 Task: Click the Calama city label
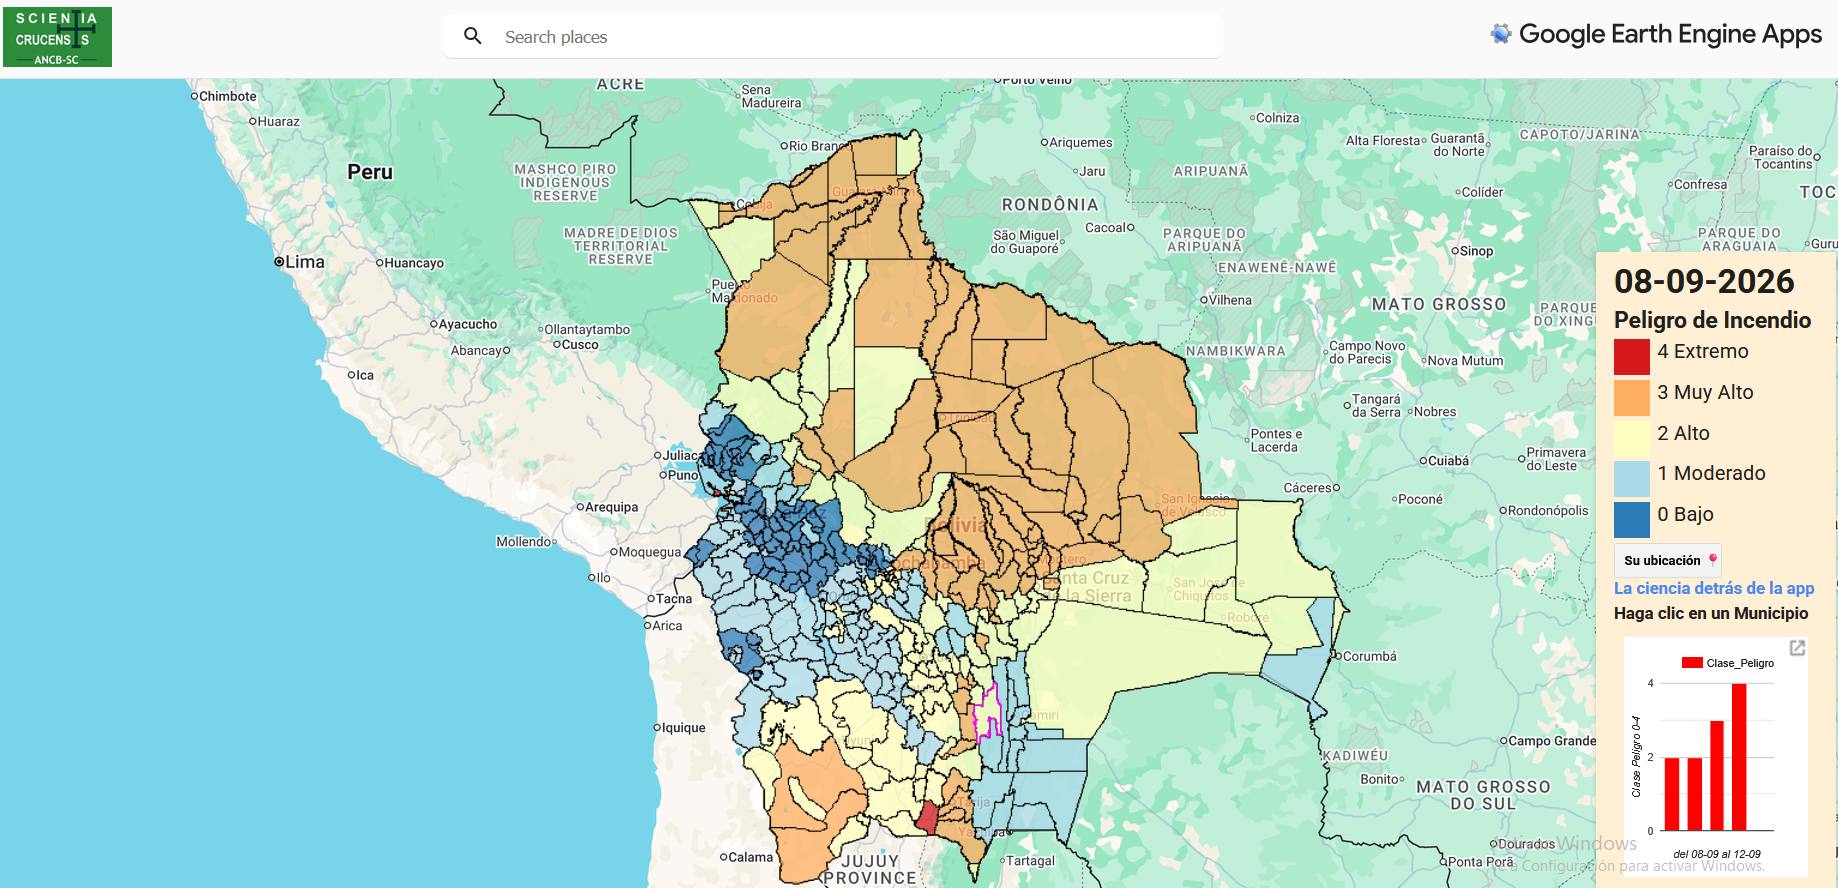[x=750, y=857]
